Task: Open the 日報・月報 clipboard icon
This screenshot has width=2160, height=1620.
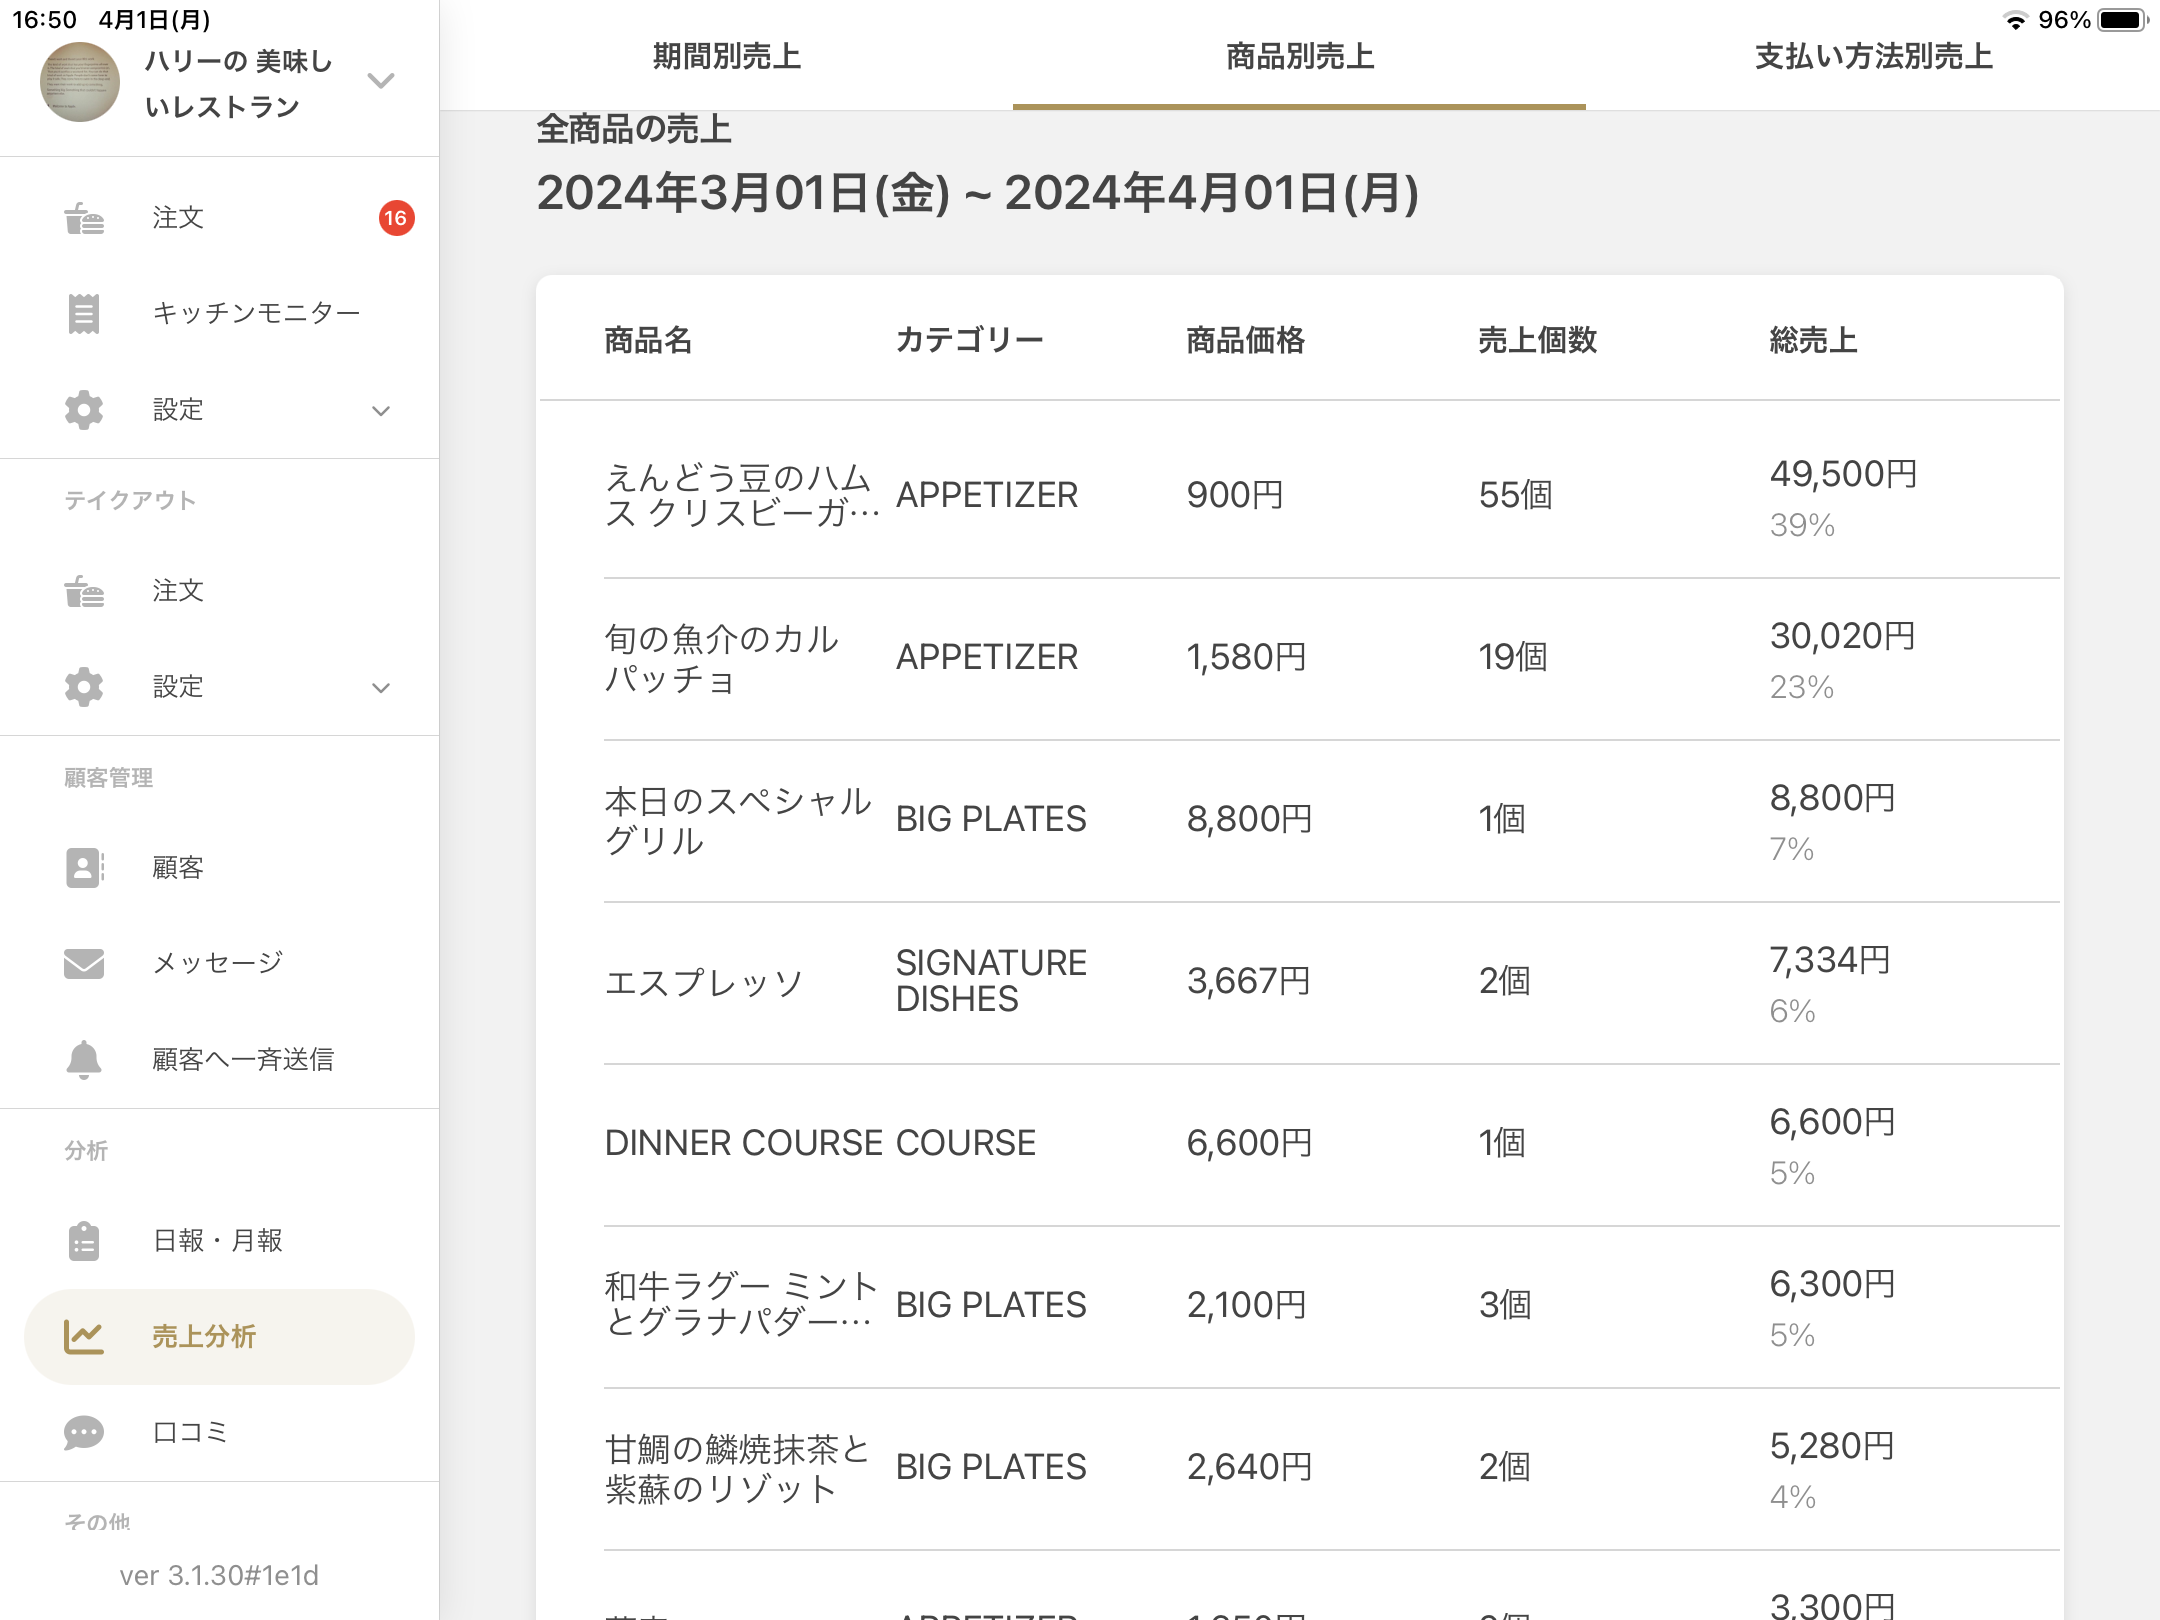Action: [x=84, y=1241]
